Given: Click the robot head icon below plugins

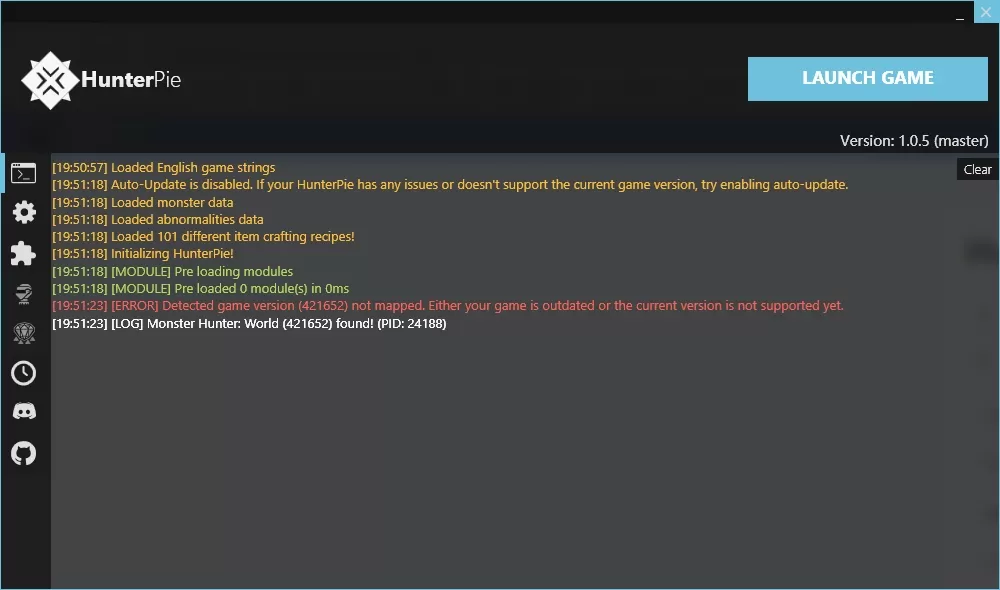Looking at the screenshot, I should click(x=24, y=294).
